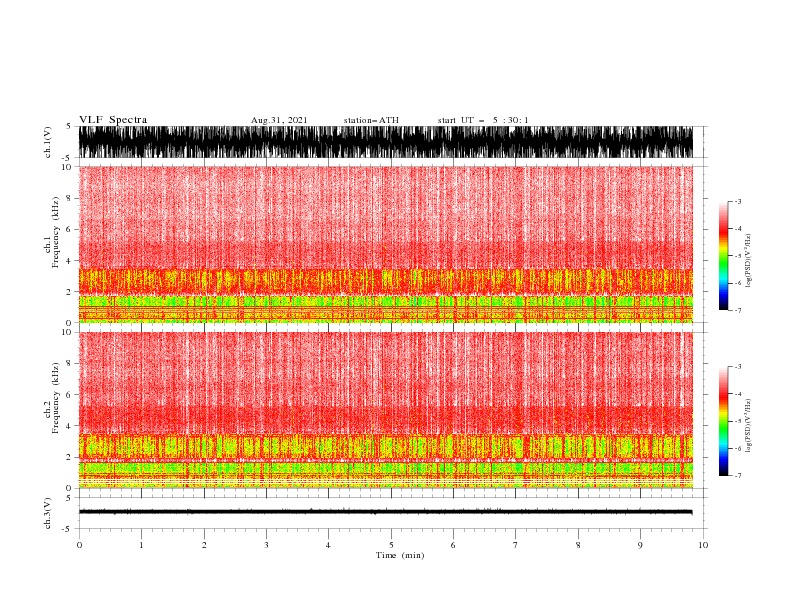This screenshot has height=612, width=792.
Task: Click the log(PSD) label beside ch.2 color bar
Action: click(748, 426)
